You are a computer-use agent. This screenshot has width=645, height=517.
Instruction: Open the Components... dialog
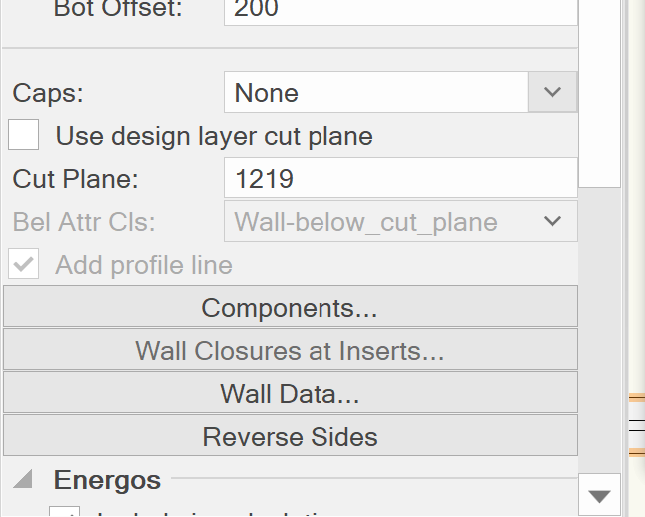[x=290, y=307]
